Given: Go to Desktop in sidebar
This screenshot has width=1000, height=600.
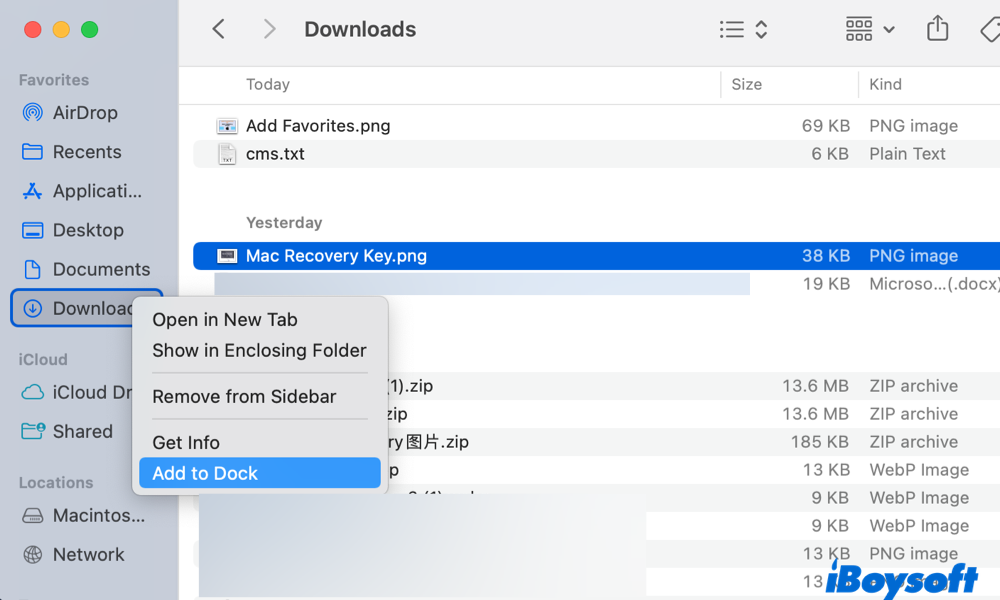Looking at the screenshot, I should [x=88, y=230].
